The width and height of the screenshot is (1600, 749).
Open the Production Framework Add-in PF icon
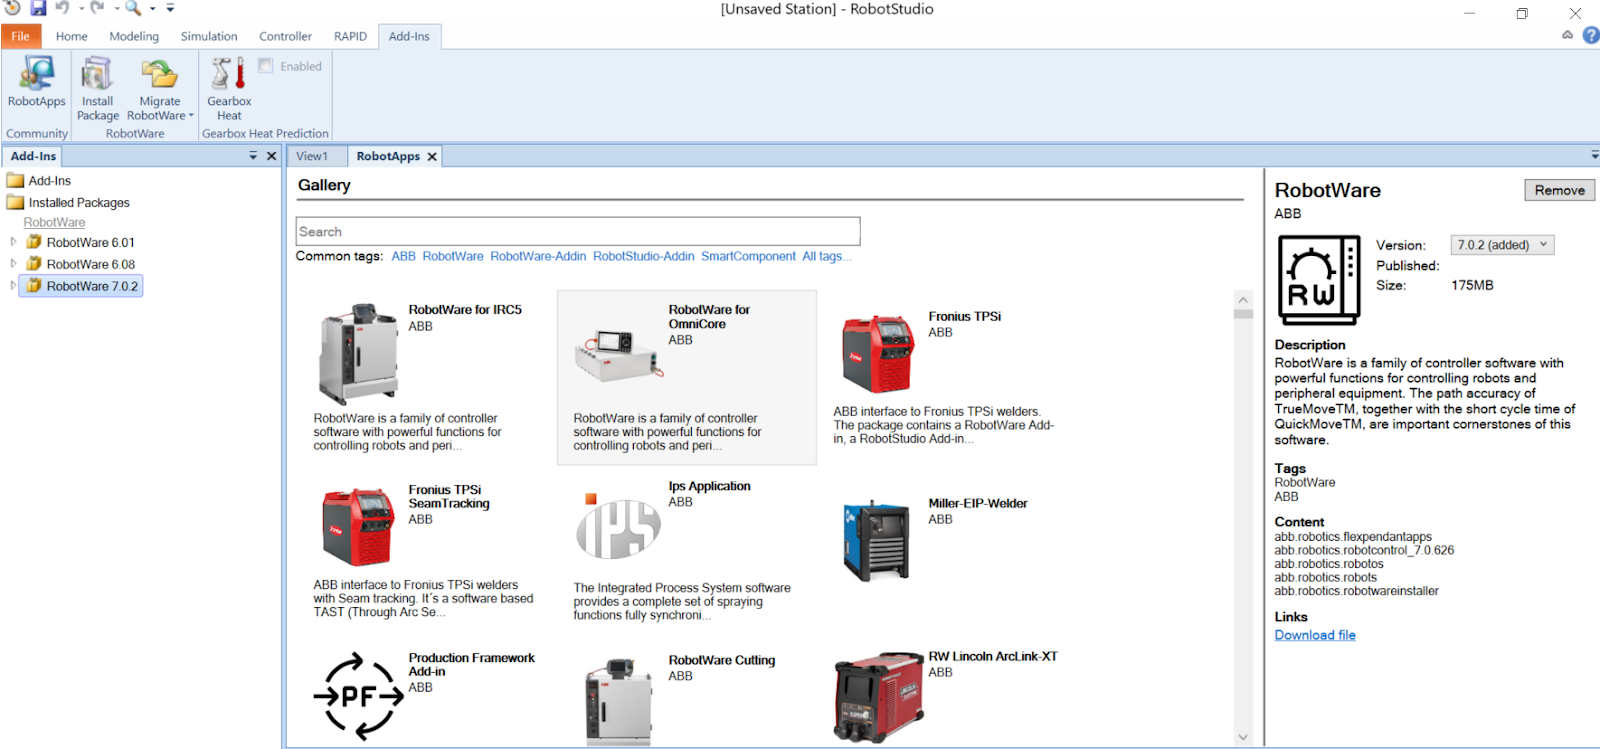358,696
